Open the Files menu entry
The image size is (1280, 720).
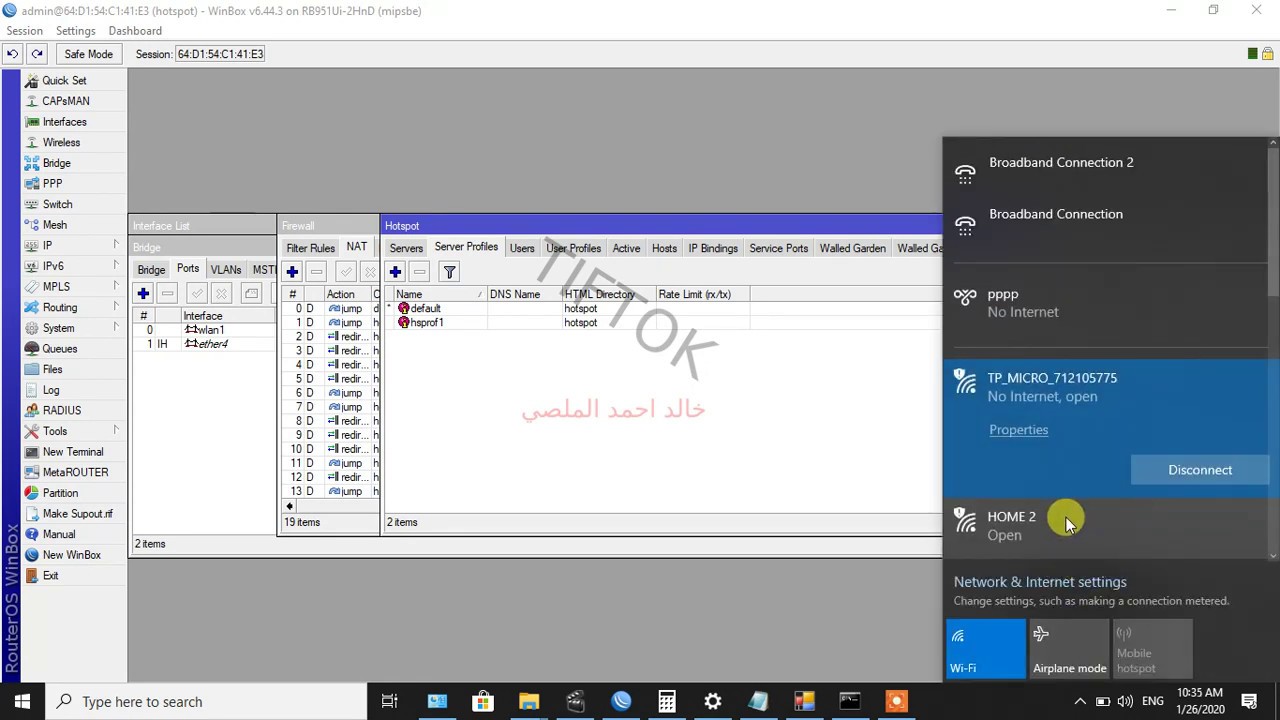pos(52,369)
